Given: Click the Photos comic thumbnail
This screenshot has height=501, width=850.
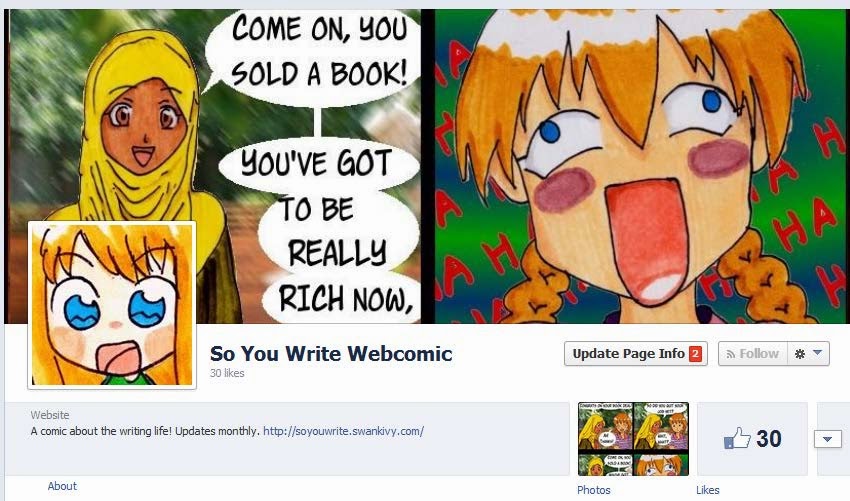Looking at the screenshot, I should [x=633, y=439].
